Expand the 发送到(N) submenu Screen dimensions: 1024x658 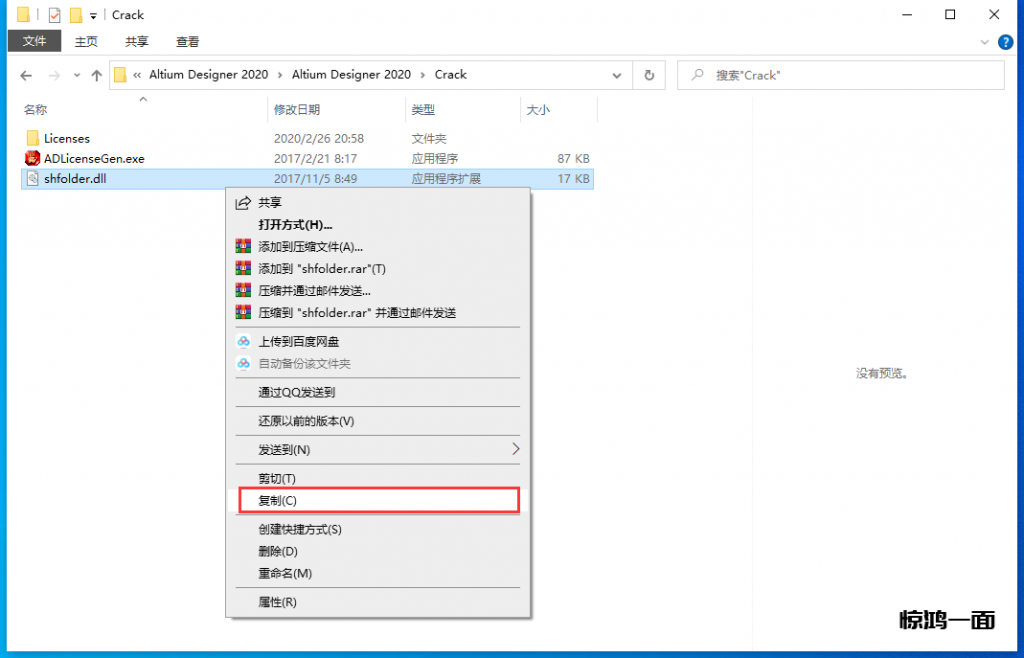pyautogui.click(x=515, y=450)
